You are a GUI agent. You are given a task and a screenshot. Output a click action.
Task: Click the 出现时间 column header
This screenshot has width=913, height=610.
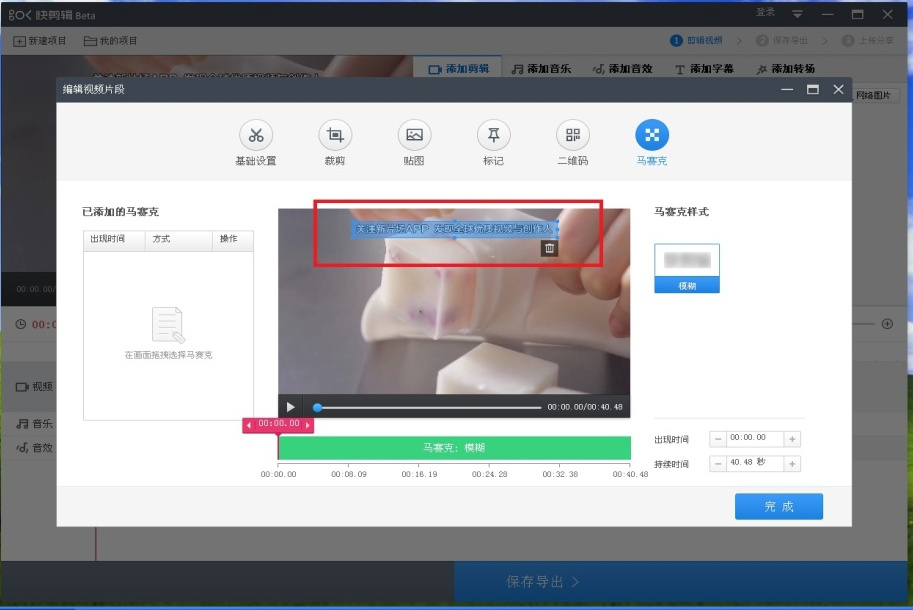(114, 239)
